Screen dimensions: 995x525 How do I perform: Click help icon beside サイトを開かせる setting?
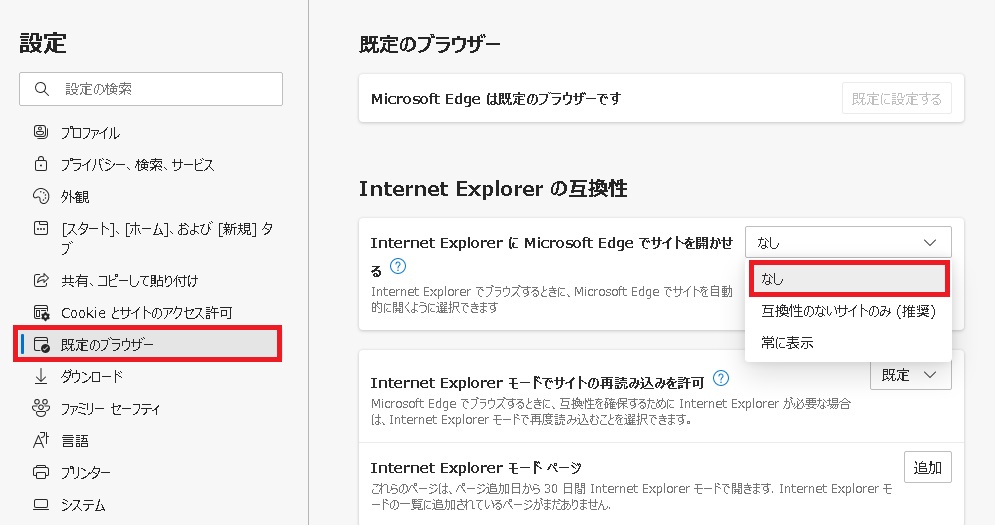point(398,266)
